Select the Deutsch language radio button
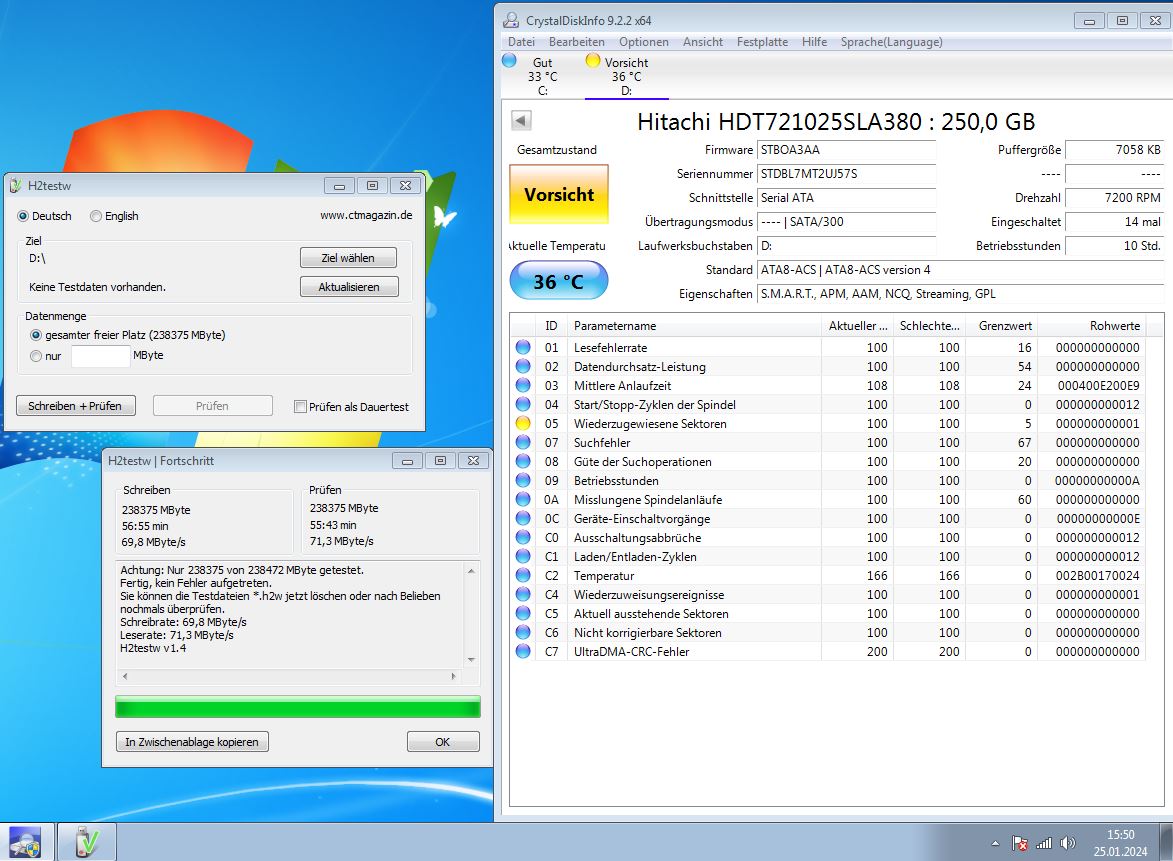Image resolution: width=1173 pixels, height=861 pixels. (x=23, y=215)
